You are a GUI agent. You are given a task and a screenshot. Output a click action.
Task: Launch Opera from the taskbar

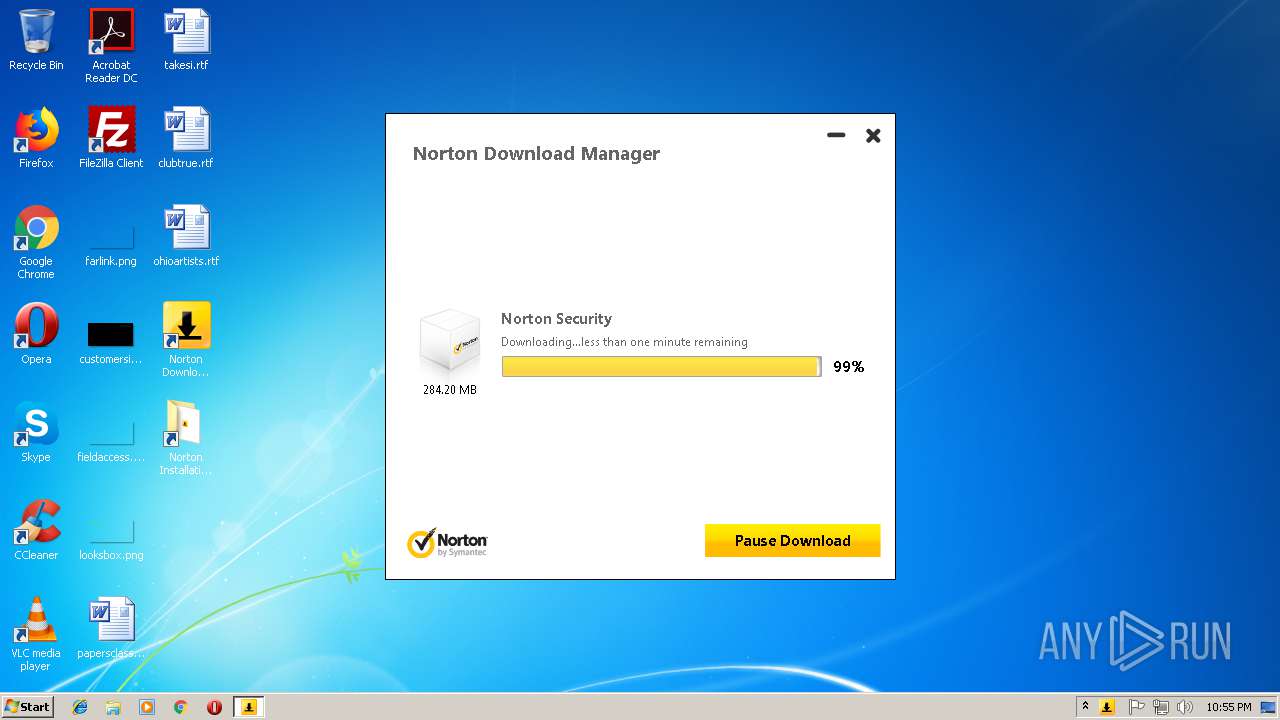214,707
